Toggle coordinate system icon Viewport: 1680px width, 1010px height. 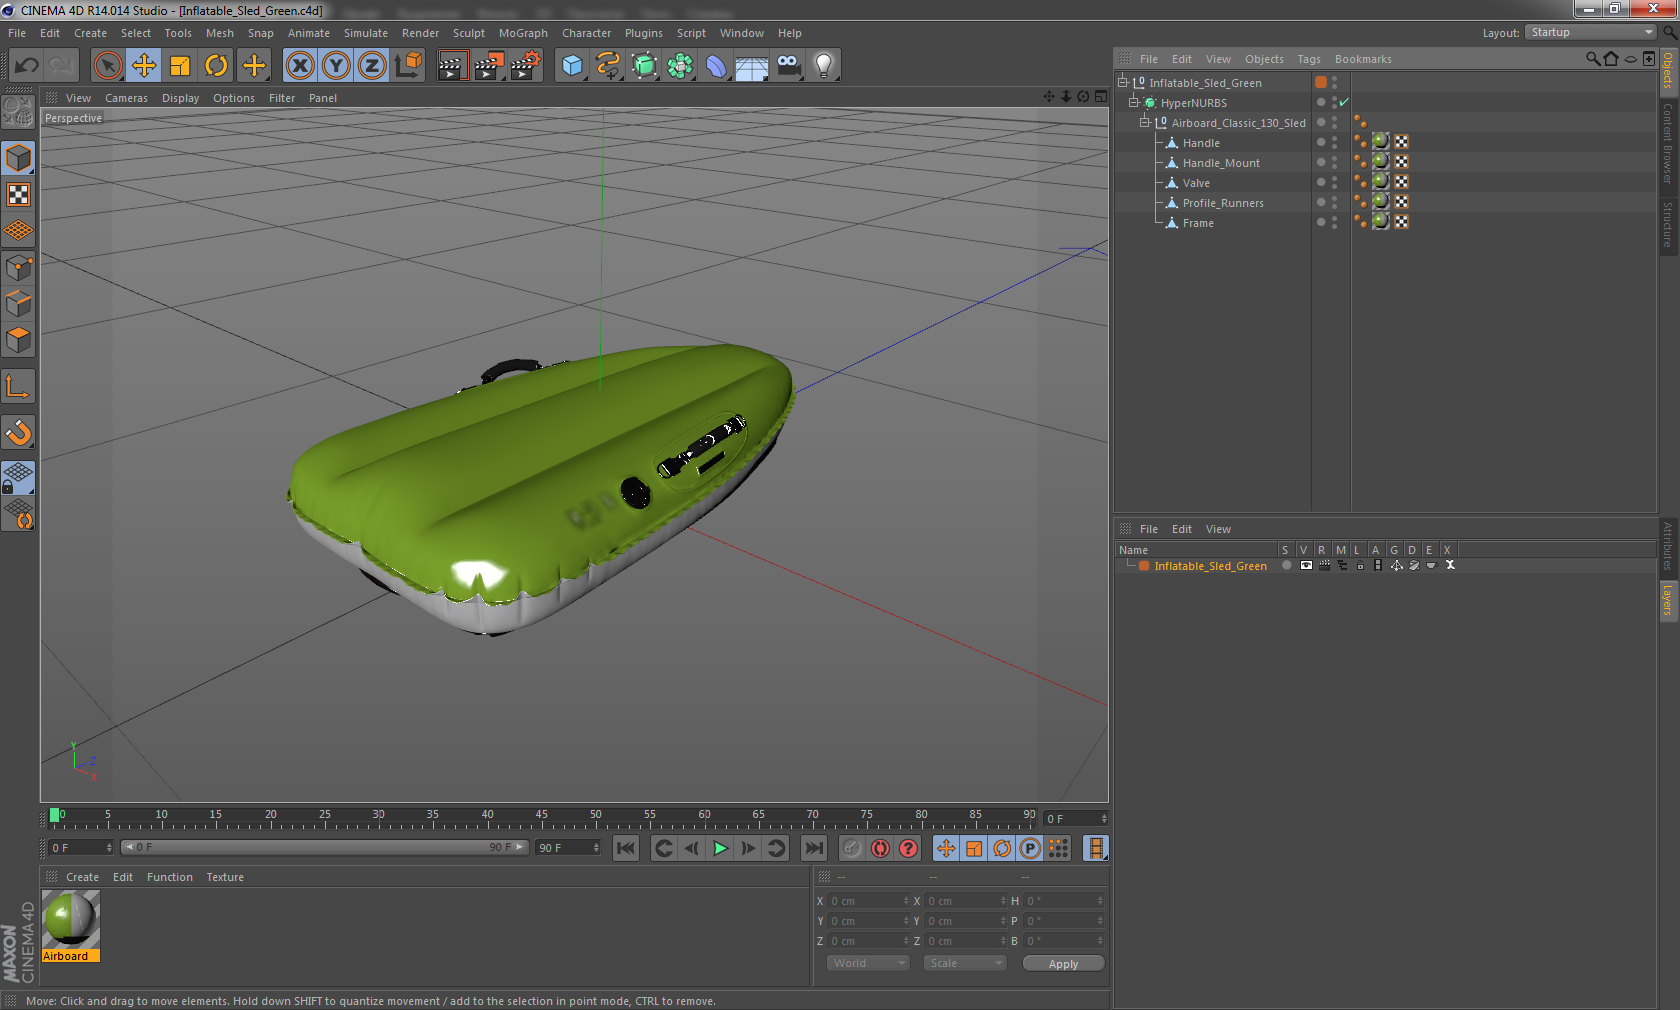point(408,66)
